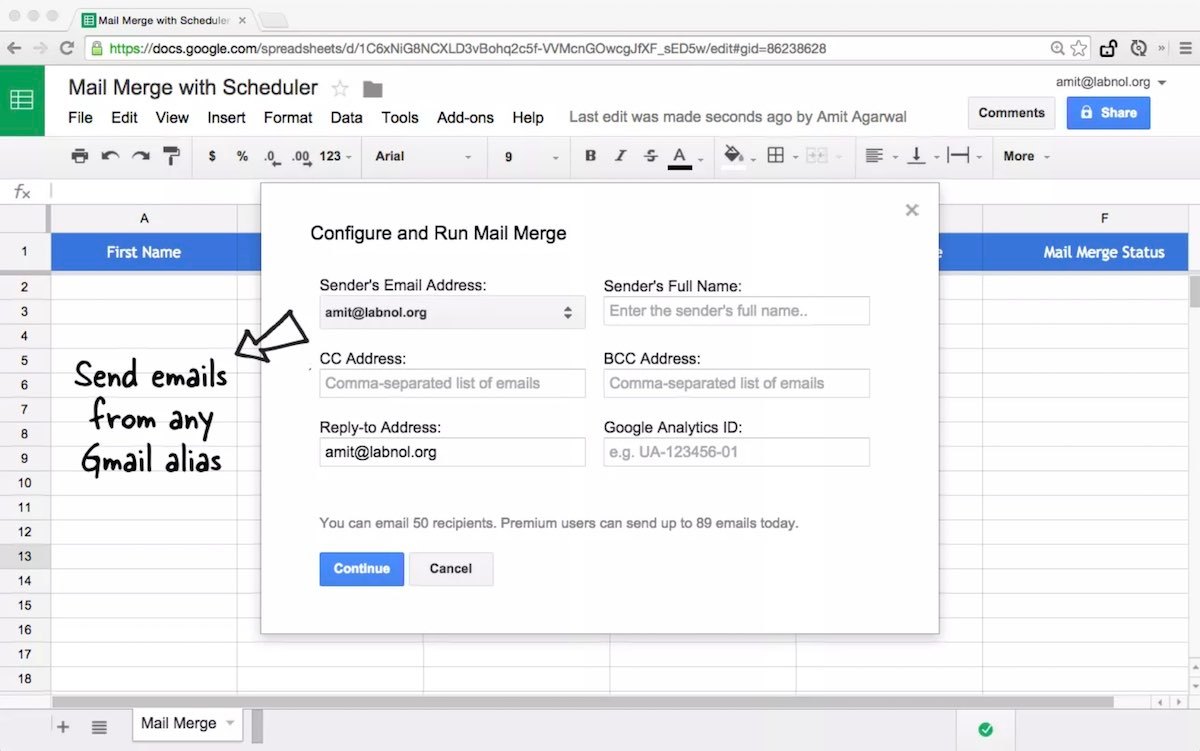Click the Comments button
This screenshot has height=751, width=1200.
1011,113
